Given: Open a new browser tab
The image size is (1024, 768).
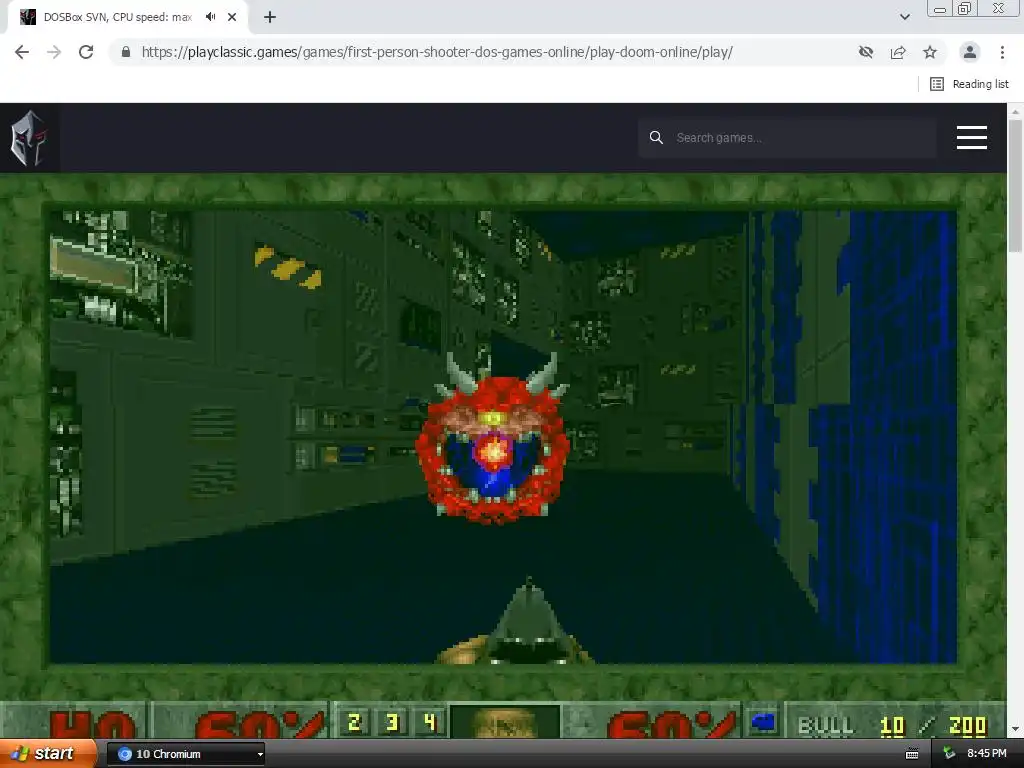Looking at the screenshot, I should tap(270, 18).
